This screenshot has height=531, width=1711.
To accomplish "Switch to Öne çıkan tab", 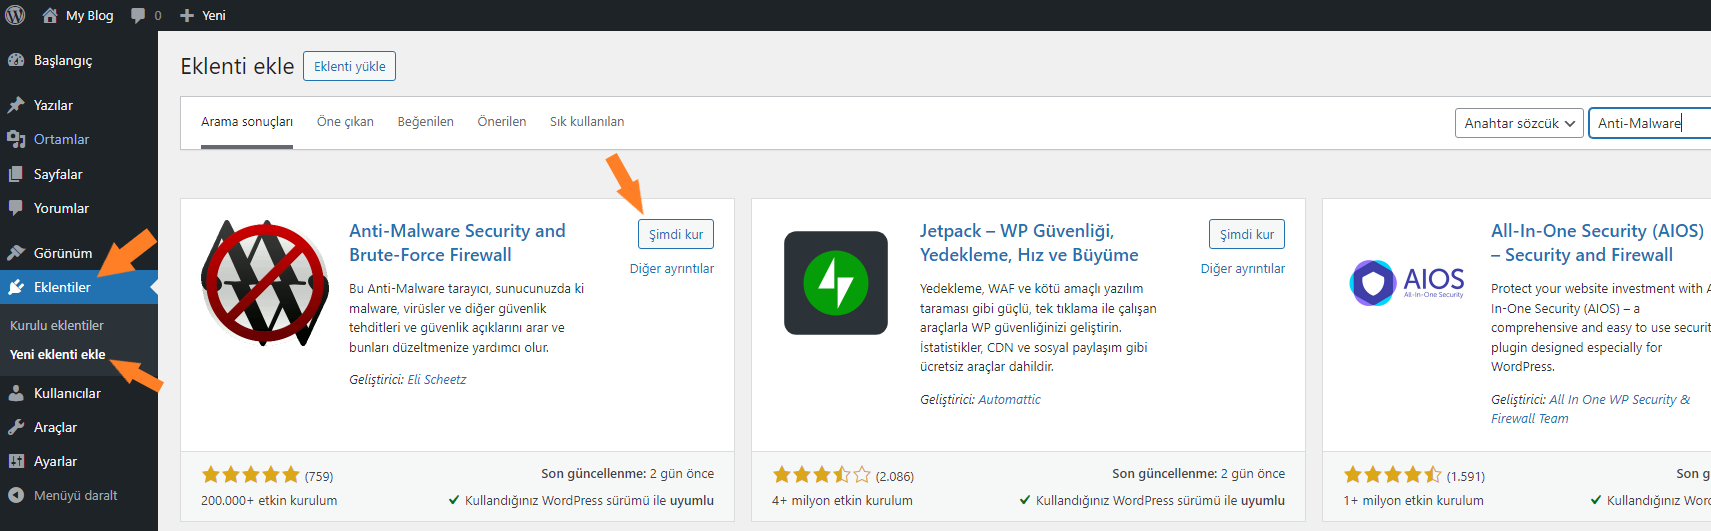I will tap(345, 122).
